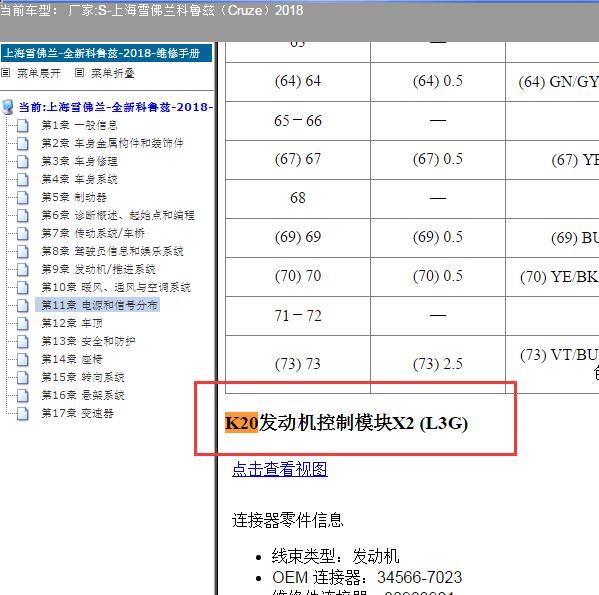Open chapter 第2章 车身金属构件和装饰件
The height and width of the screenshot is (595, 599).
coord(112,143)
